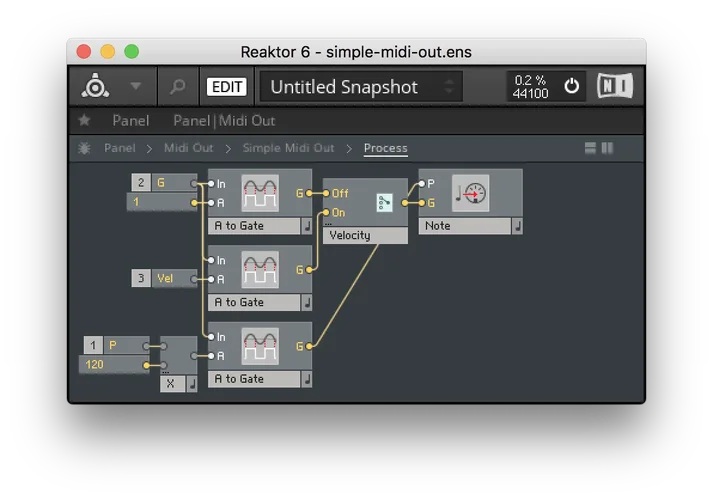Click the Velocity module router icon
The width and height of the screenshot is (713, 500).
coord(385,203)
